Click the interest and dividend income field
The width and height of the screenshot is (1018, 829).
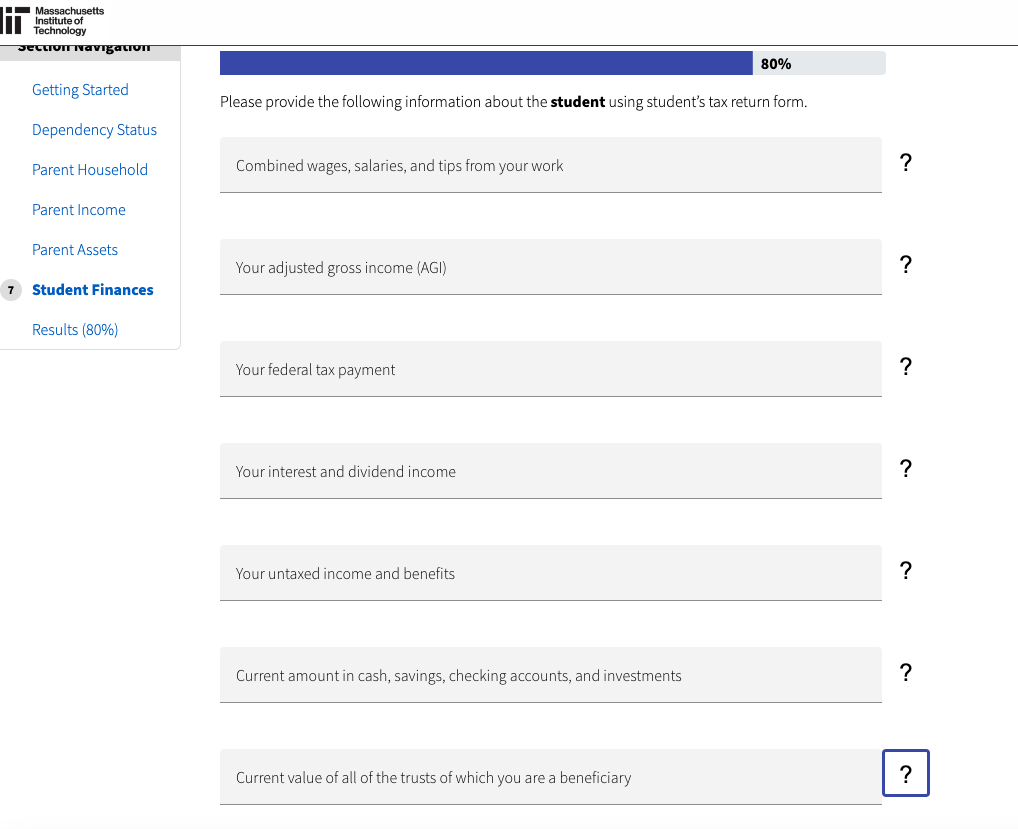click(550, 472)
